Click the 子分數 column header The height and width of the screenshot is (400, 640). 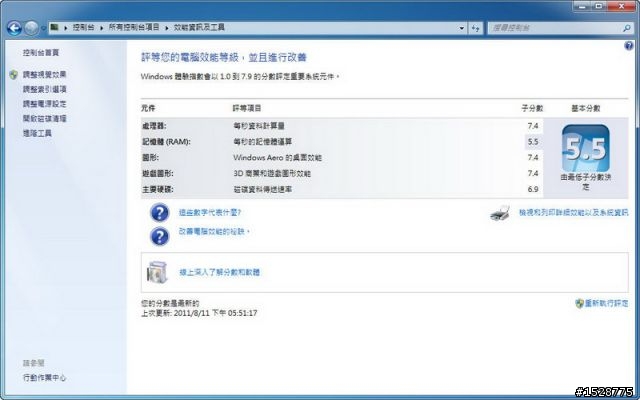click(532, 108)
